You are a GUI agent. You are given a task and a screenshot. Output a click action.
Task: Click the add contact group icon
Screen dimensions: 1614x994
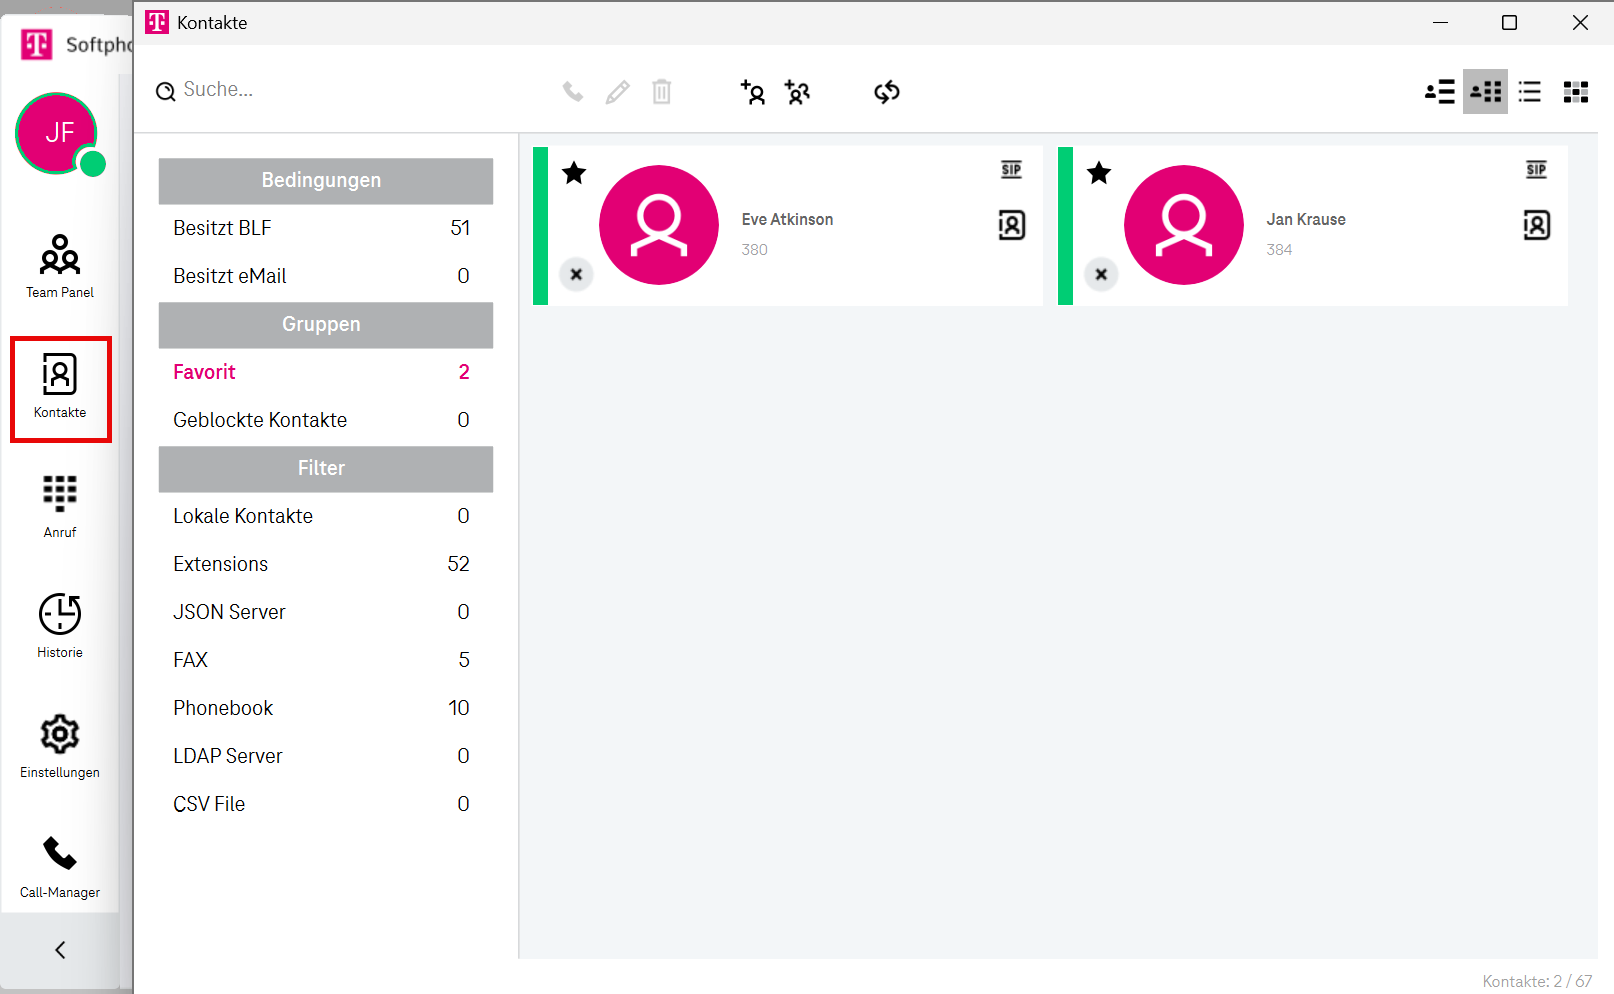[x=797, y=93]
